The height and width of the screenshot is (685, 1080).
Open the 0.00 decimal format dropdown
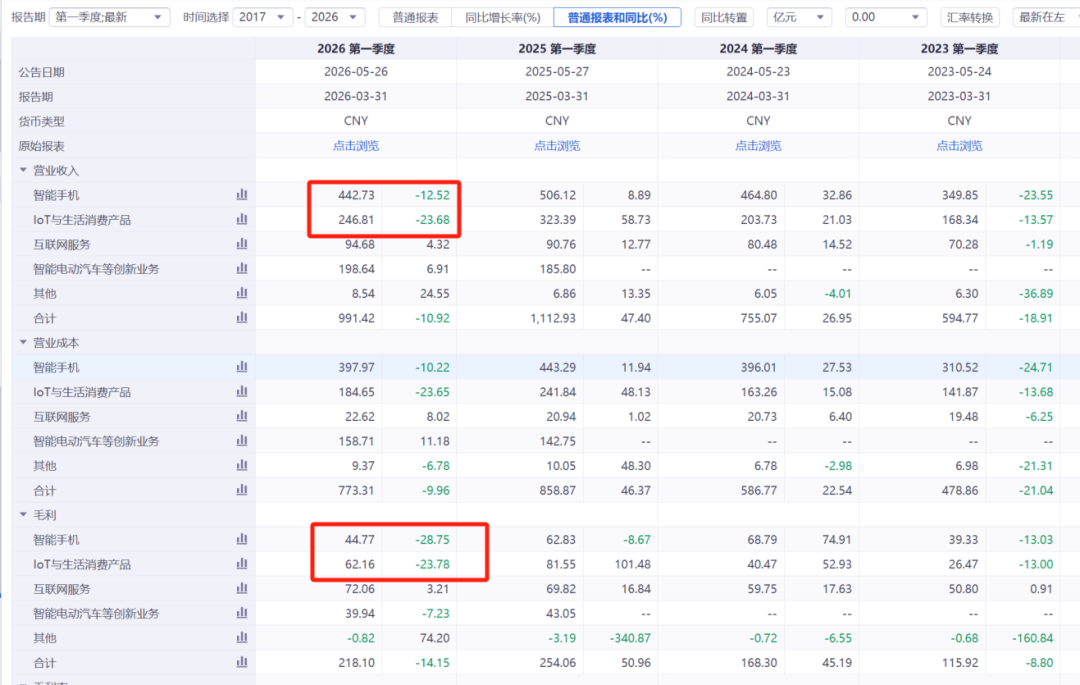[886, 17]
